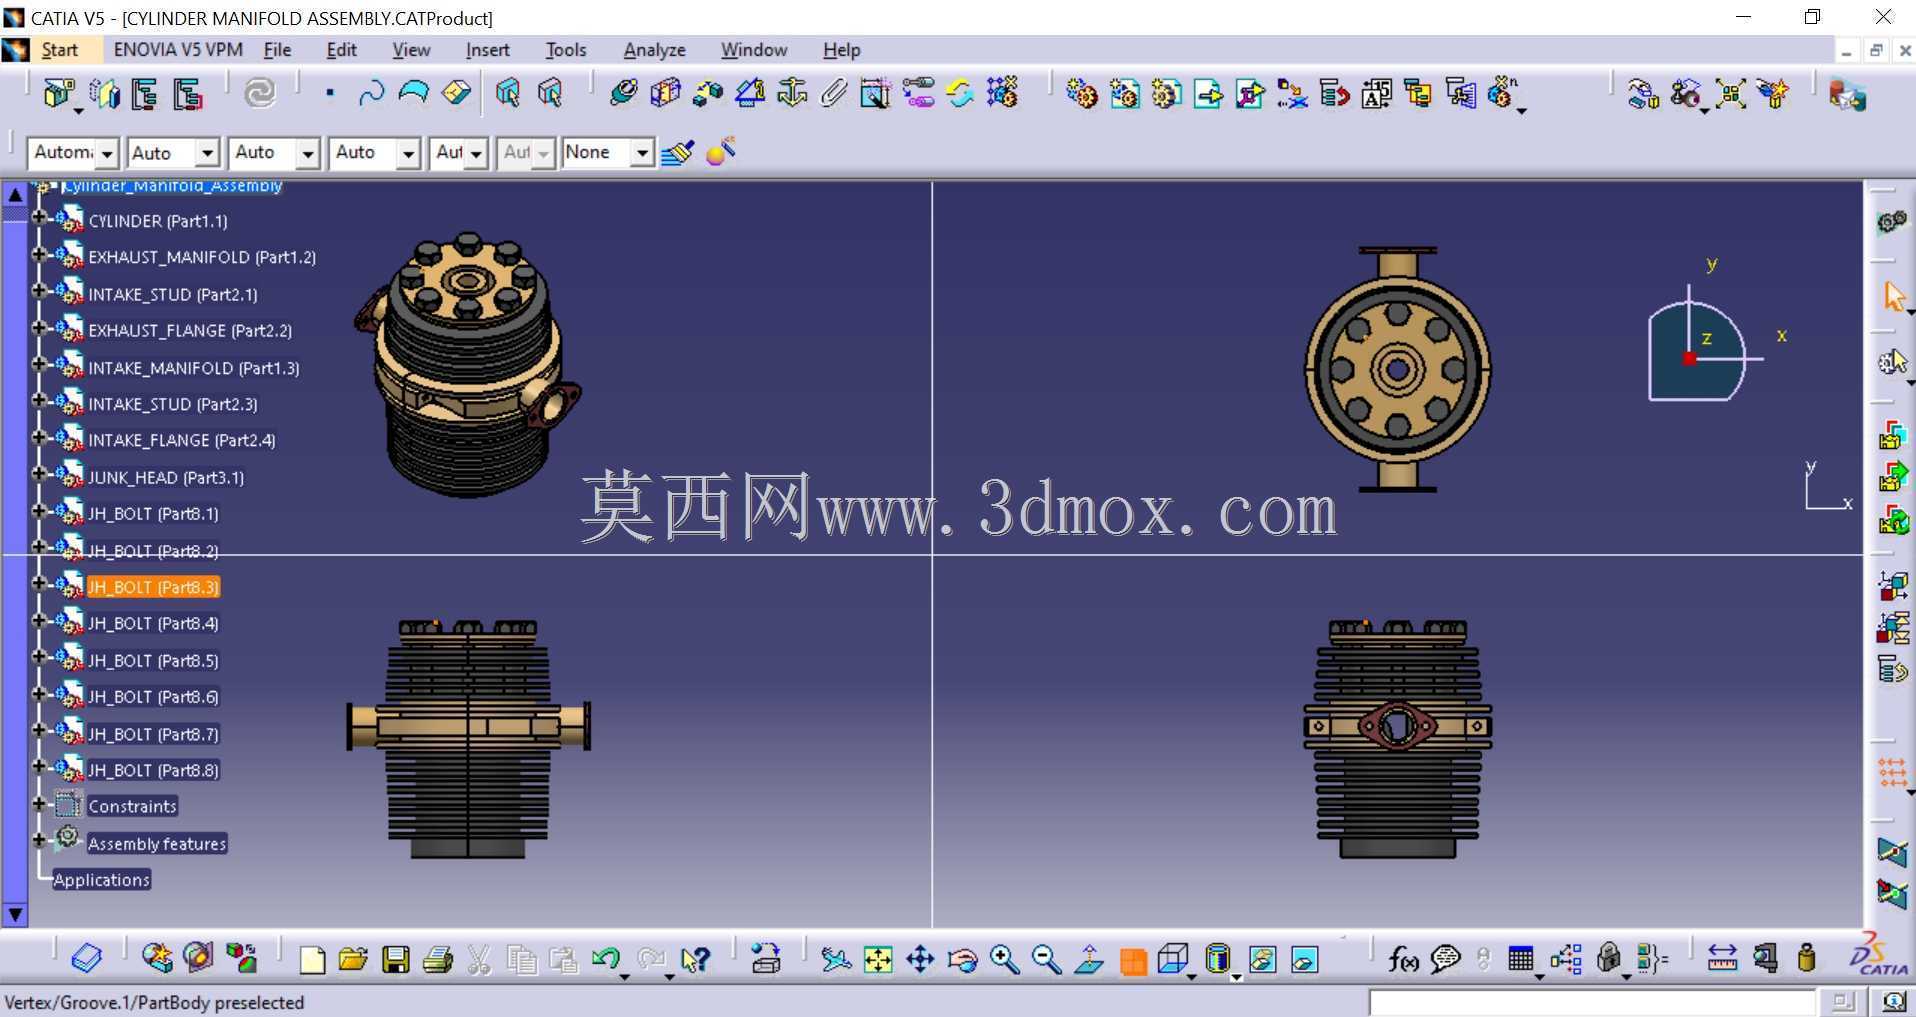Image resolution: width=1916 pixels, height=1017 pixels.
Task: Select the Contact Constraint tool
Action: [x=665, y=94]
